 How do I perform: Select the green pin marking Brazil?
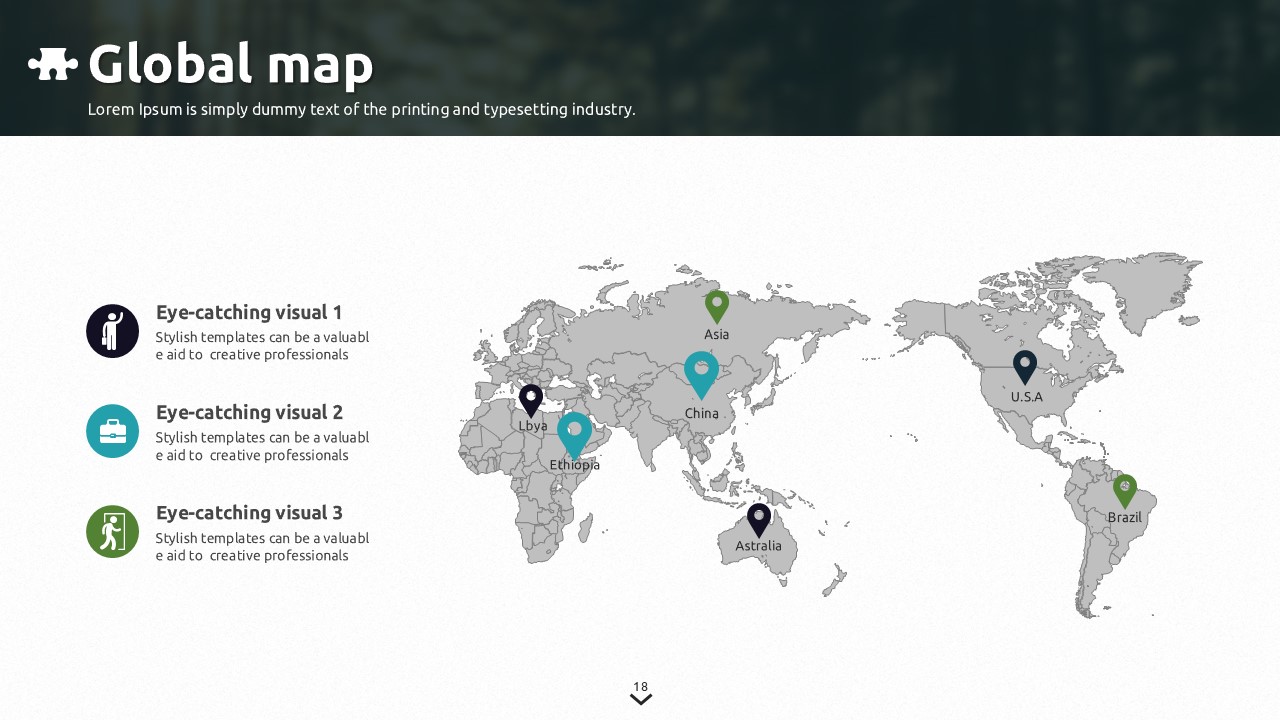point(1125,490)
